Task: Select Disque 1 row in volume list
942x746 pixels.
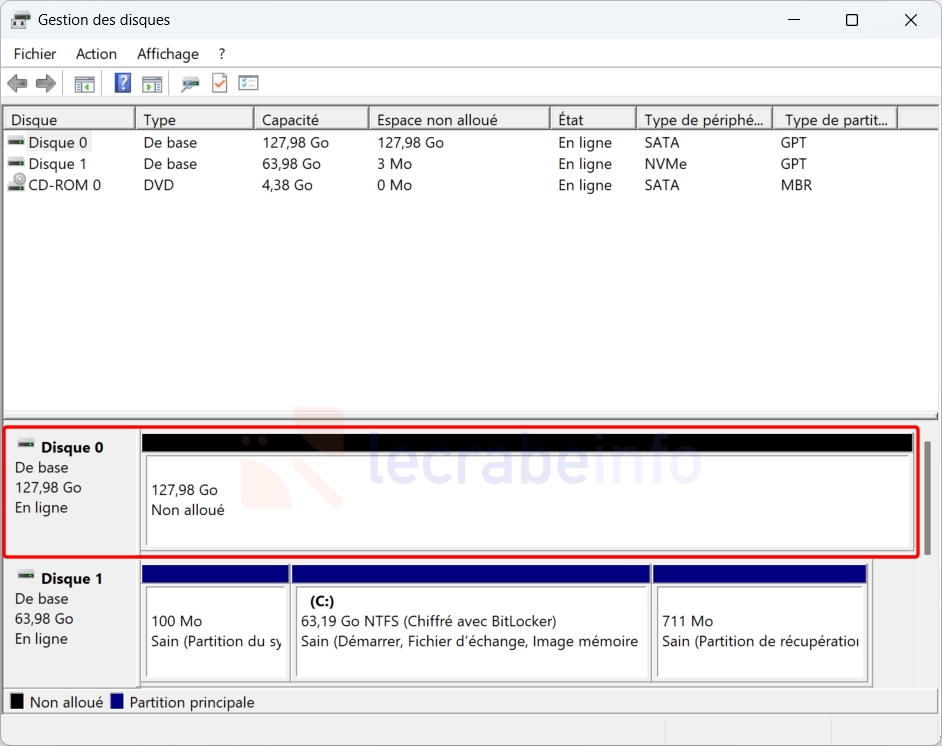Action: click(x=57, y=164)
